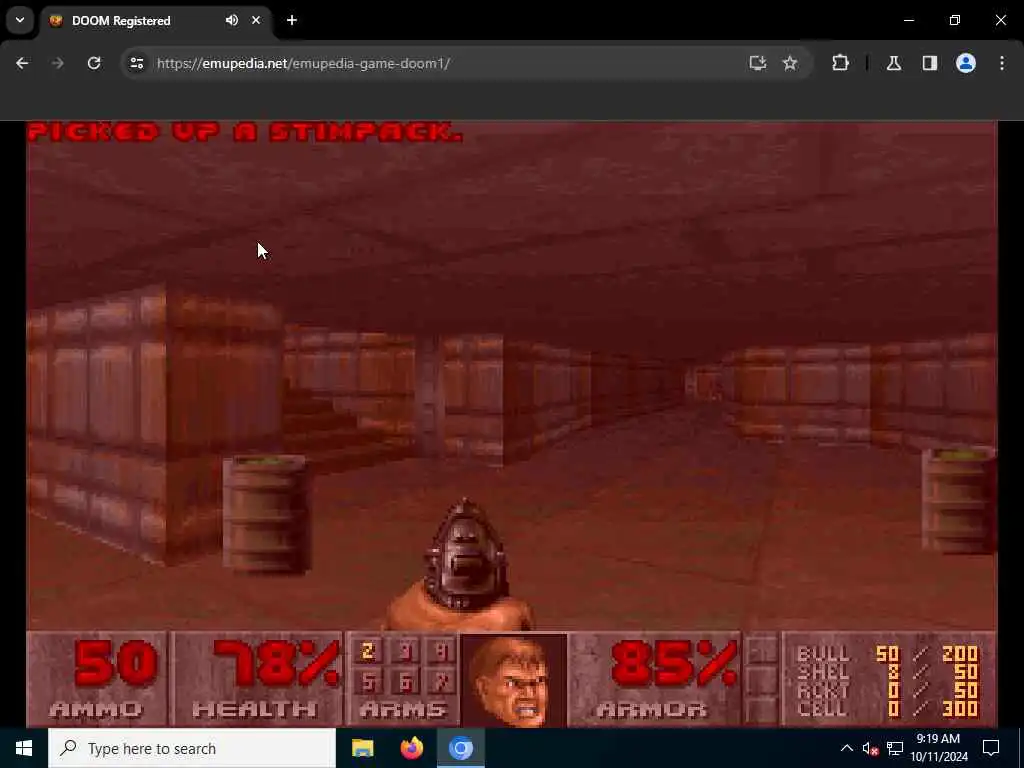The image size is (1024, 768).
Task: Restore down the Chrome window
Action: tap(955, 20)
